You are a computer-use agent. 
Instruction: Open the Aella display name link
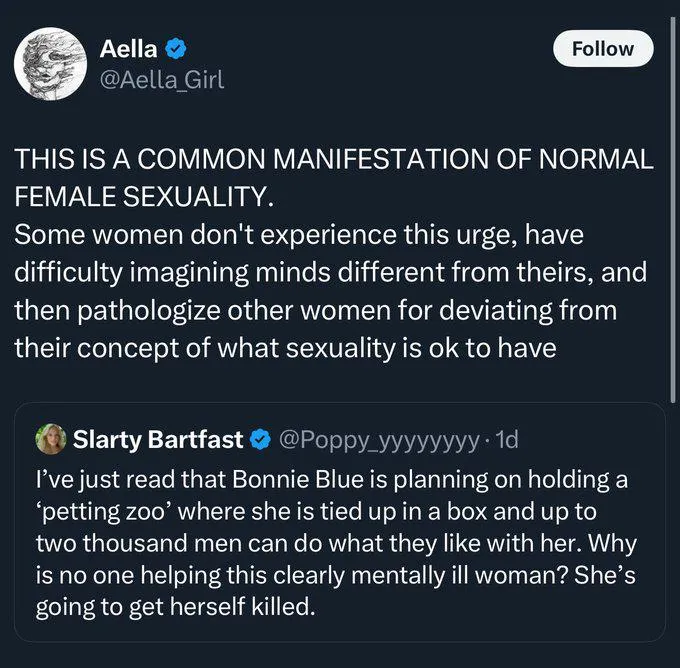(x=129, y=49)
